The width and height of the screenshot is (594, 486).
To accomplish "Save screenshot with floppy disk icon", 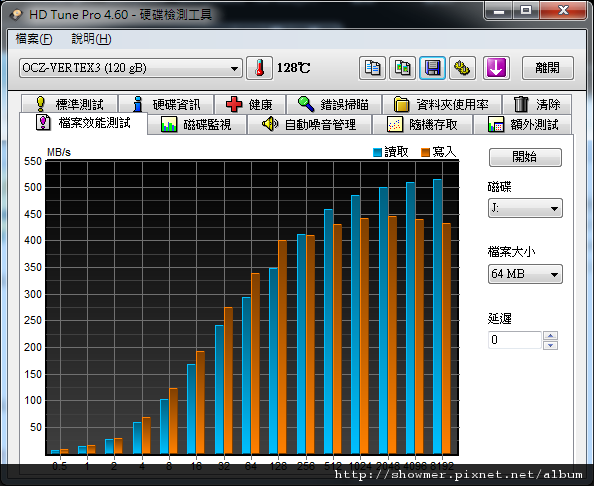I will [x=432, y=68].
